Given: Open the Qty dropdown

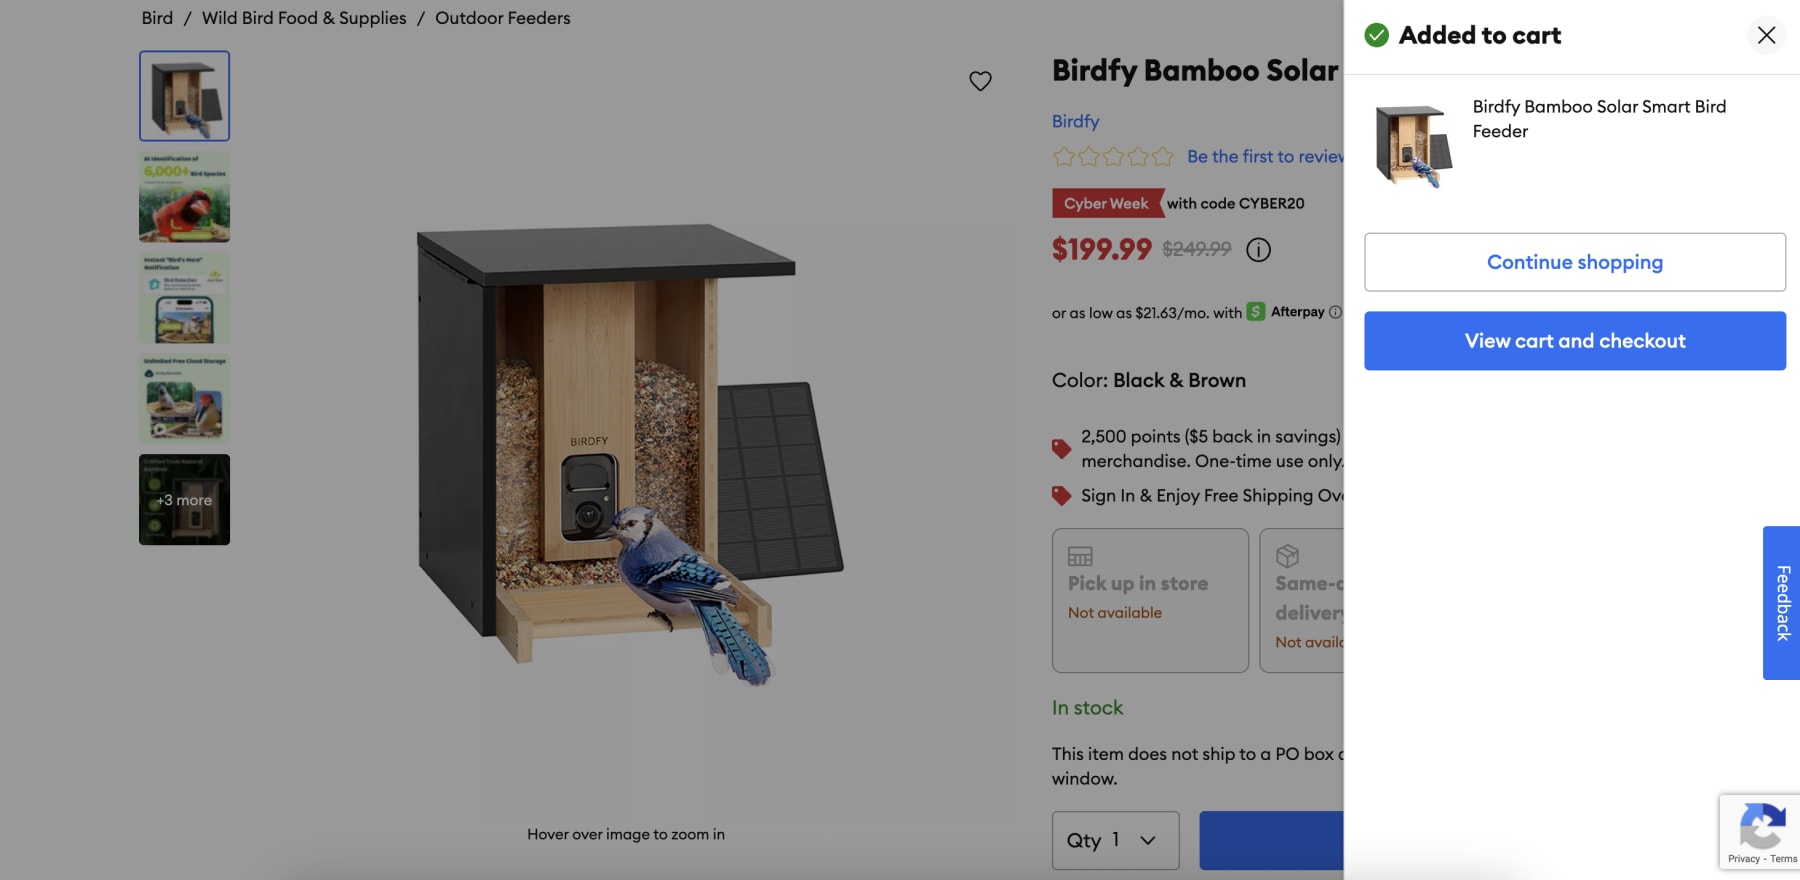Looking at the screenshot, I should coord(1115,840).
